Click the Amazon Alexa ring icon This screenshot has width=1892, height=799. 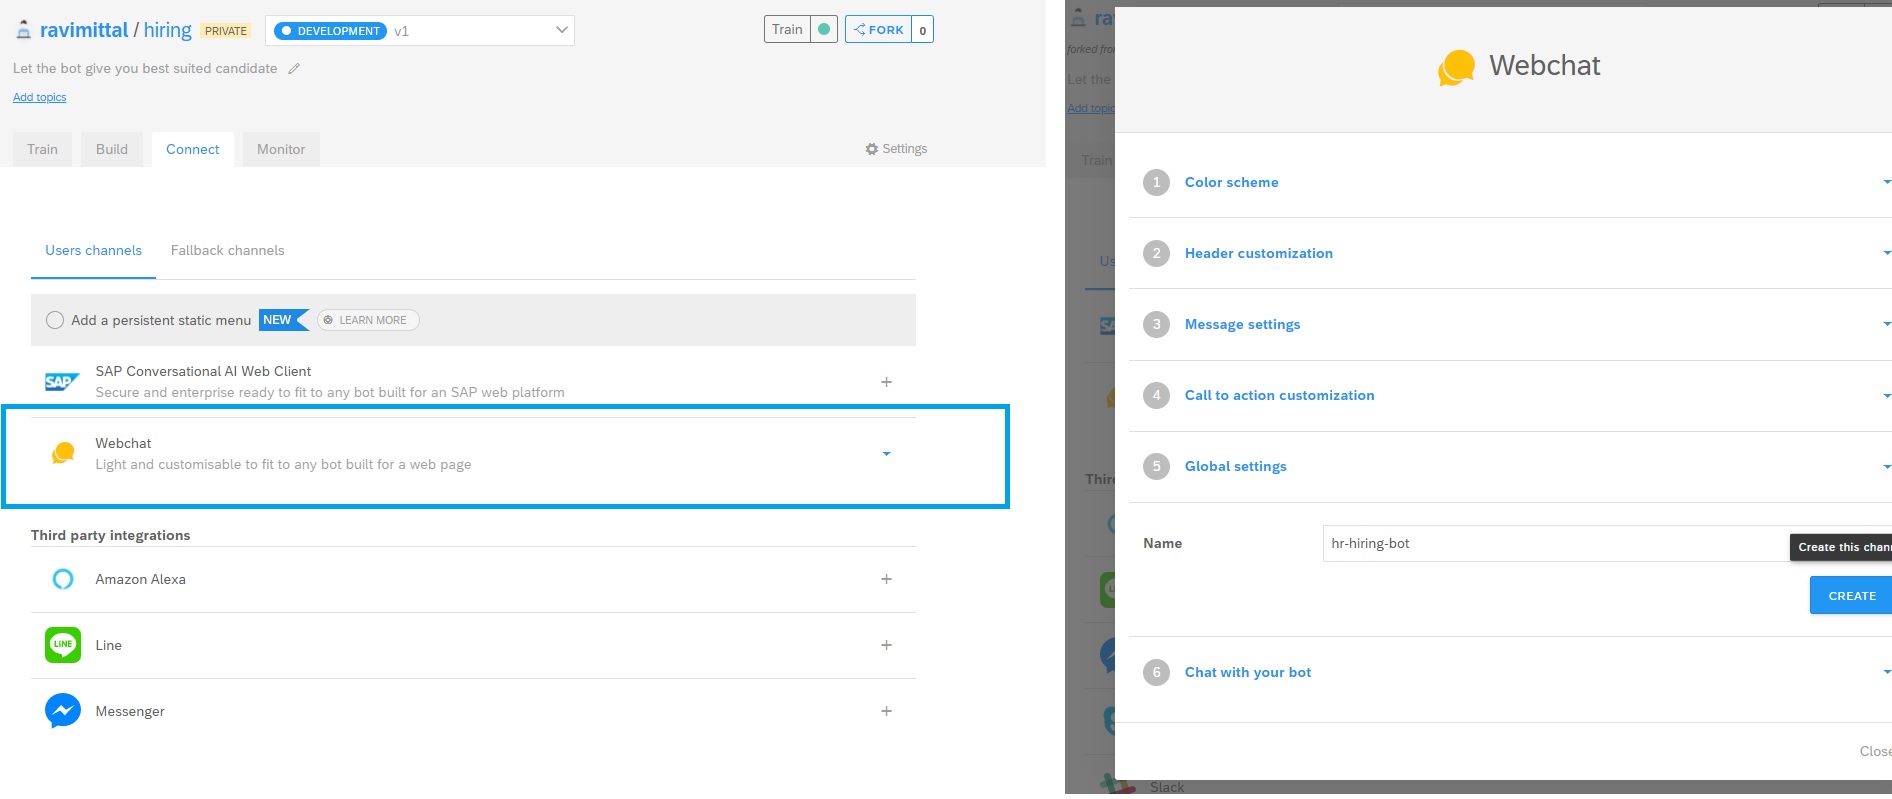[x=63, y=579]
